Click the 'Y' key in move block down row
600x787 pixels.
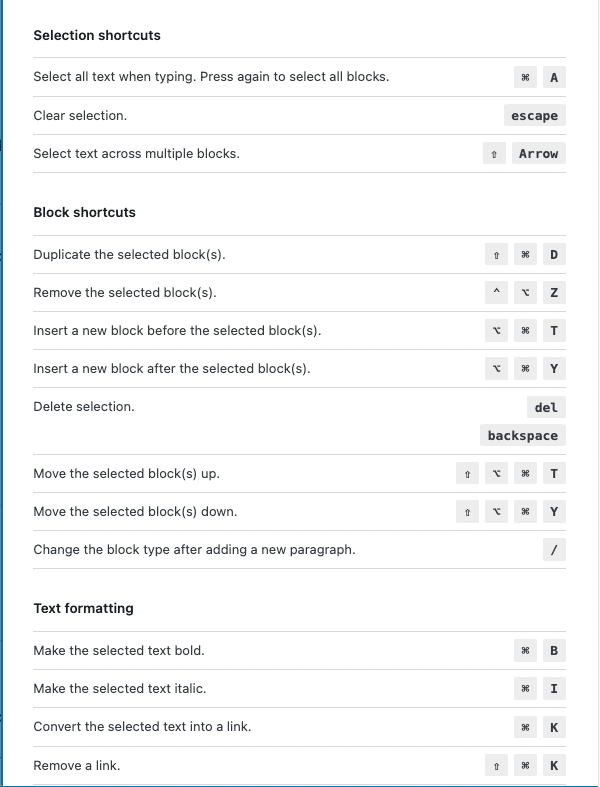pos(554,512)
